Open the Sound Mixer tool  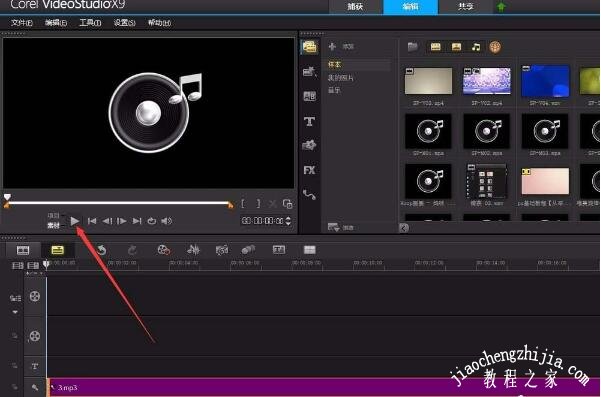tap(193, 250)
